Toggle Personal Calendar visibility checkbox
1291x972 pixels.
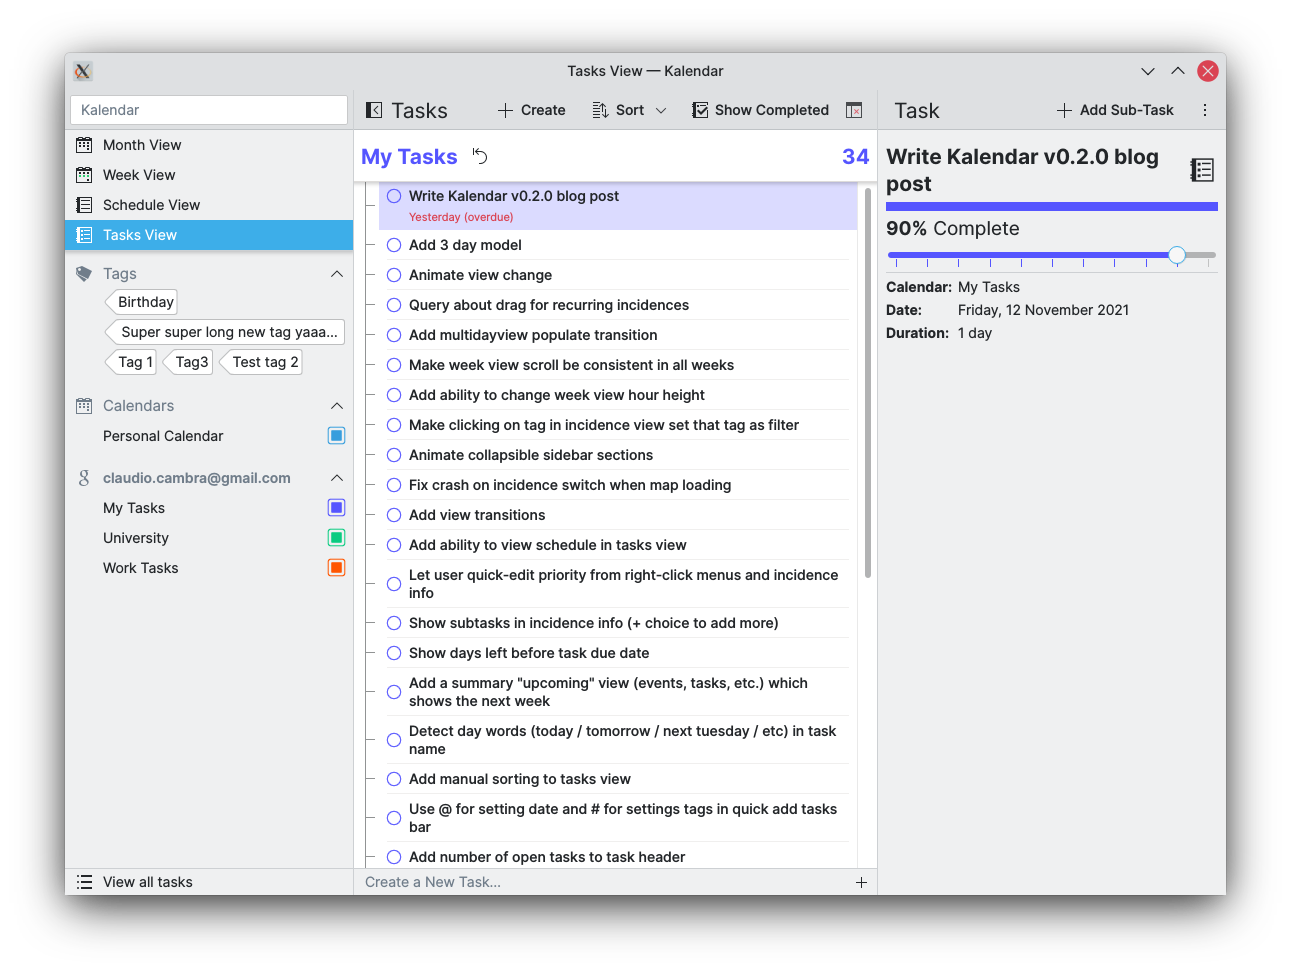[337, 436]
